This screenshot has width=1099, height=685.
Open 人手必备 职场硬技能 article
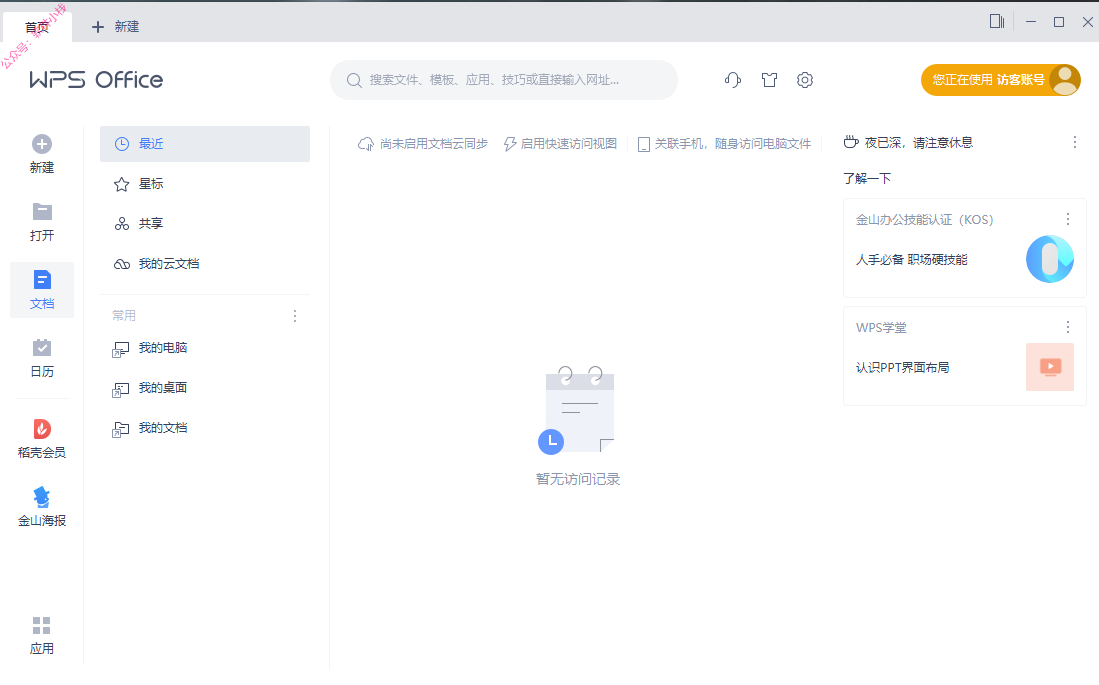tap(911, 260)
